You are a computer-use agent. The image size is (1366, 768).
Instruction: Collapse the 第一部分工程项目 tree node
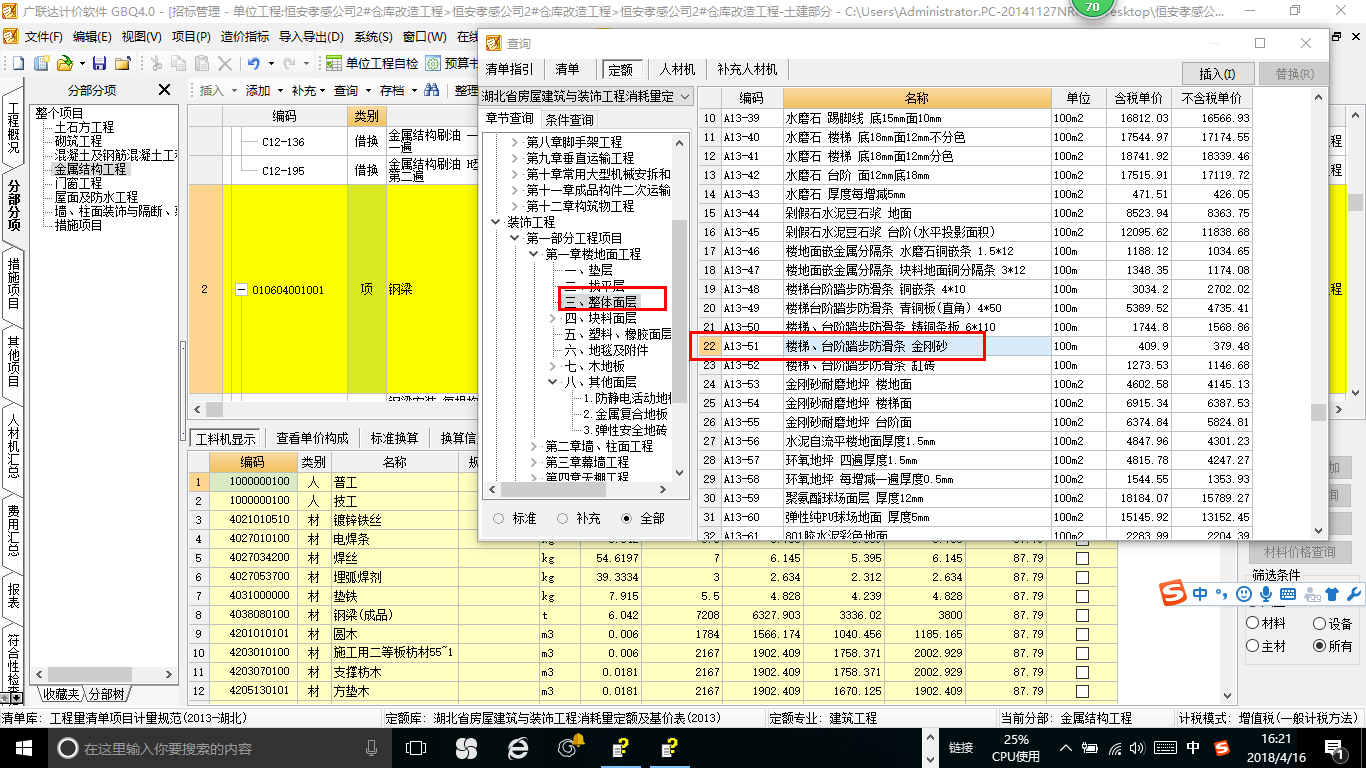coord(515,238)
